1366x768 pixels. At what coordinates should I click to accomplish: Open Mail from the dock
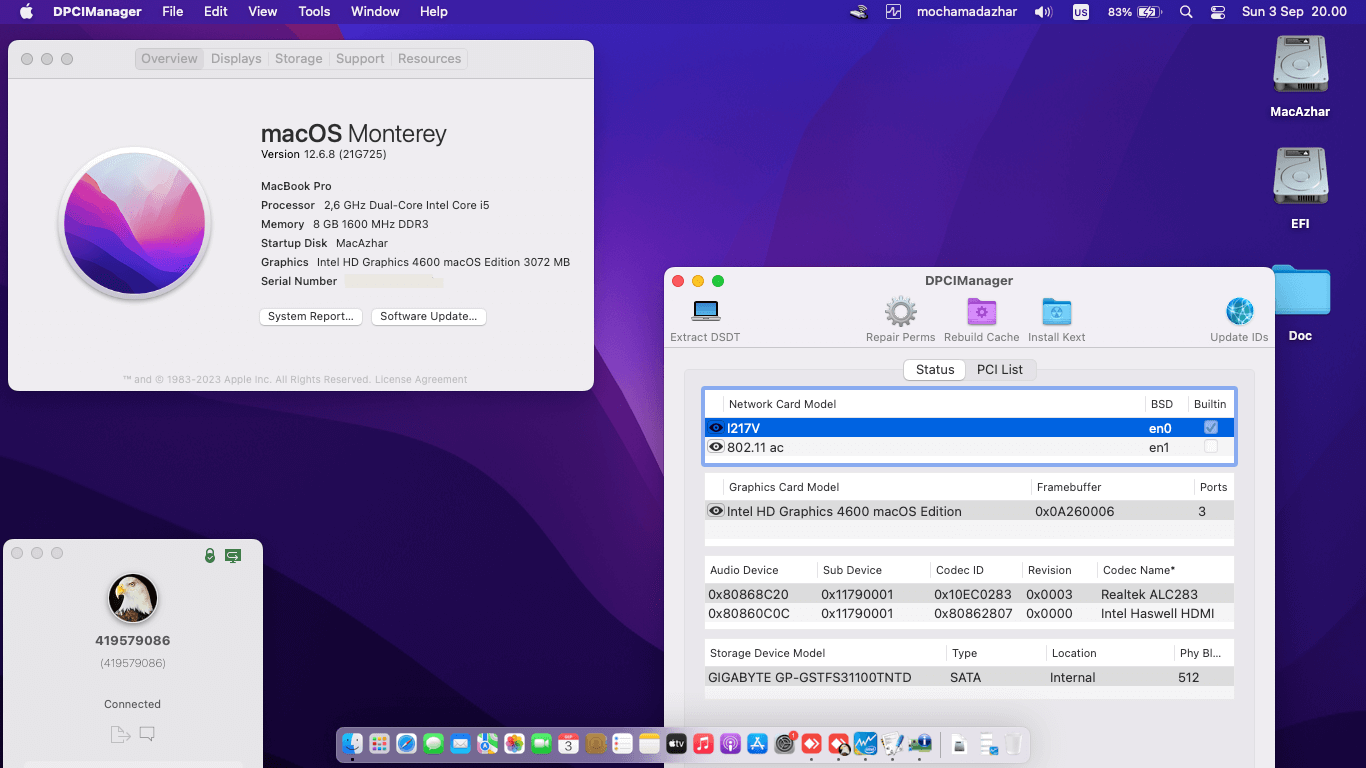[460, 743]
